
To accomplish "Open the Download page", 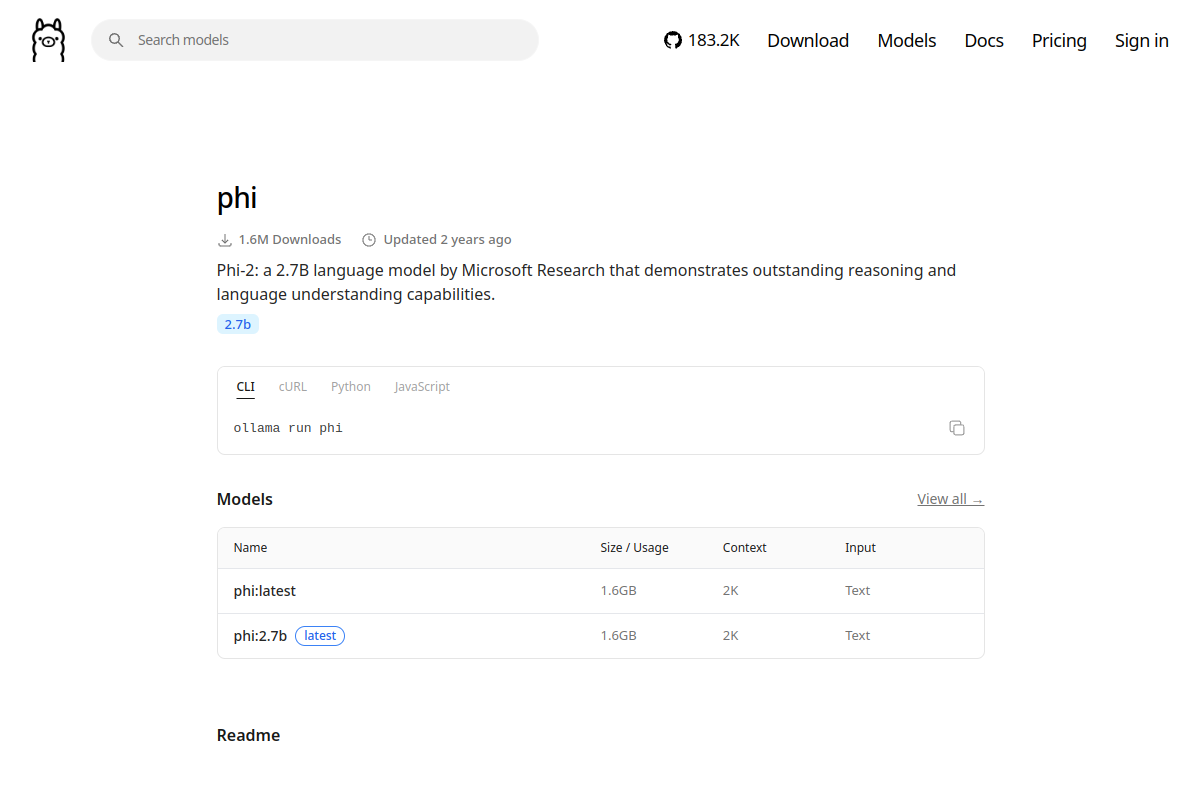I will pyautogui.click(x=808, y=40).
